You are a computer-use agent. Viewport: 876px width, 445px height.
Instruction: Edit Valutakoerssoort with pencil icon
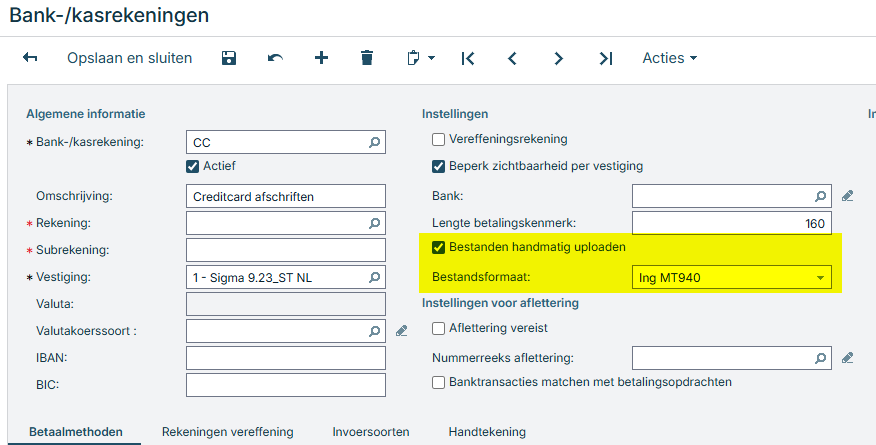(x=401, y=331)
